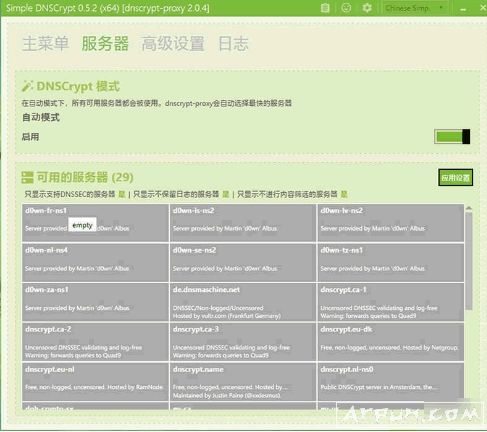Select server d0wn-tz-ns1
The width and height of the screenshot is (487, 432).
pyautogui.click(x=391, y=263)
